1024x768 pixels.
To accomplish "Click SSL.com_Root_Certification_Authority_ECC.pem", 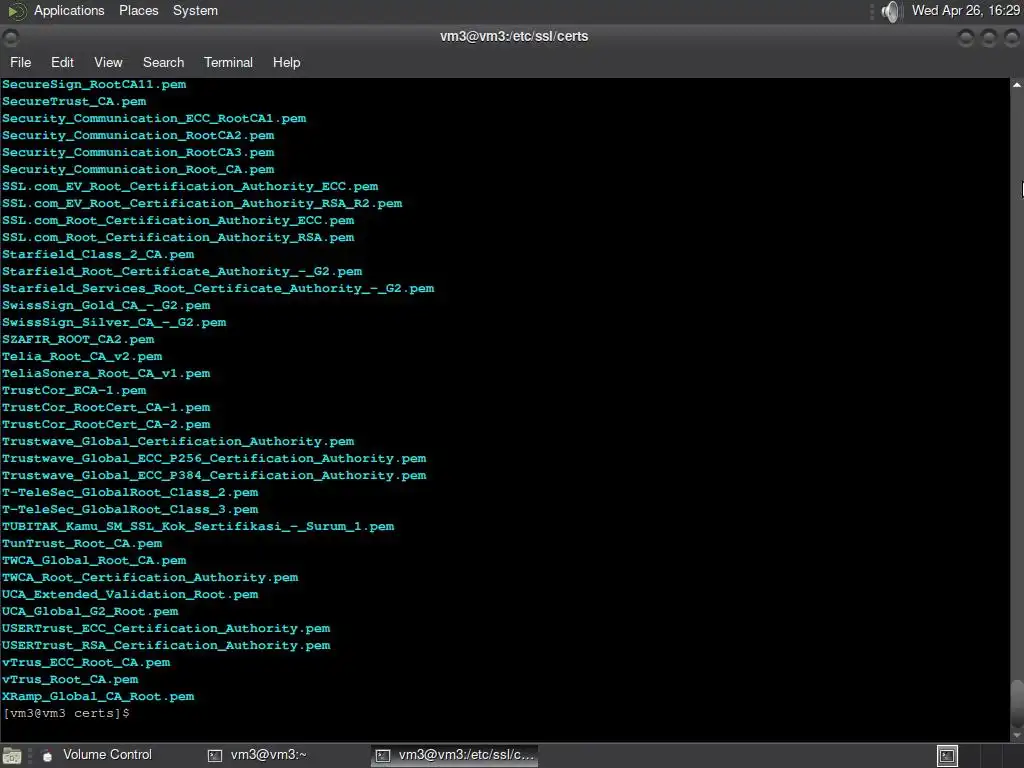I will click(178, 220).
